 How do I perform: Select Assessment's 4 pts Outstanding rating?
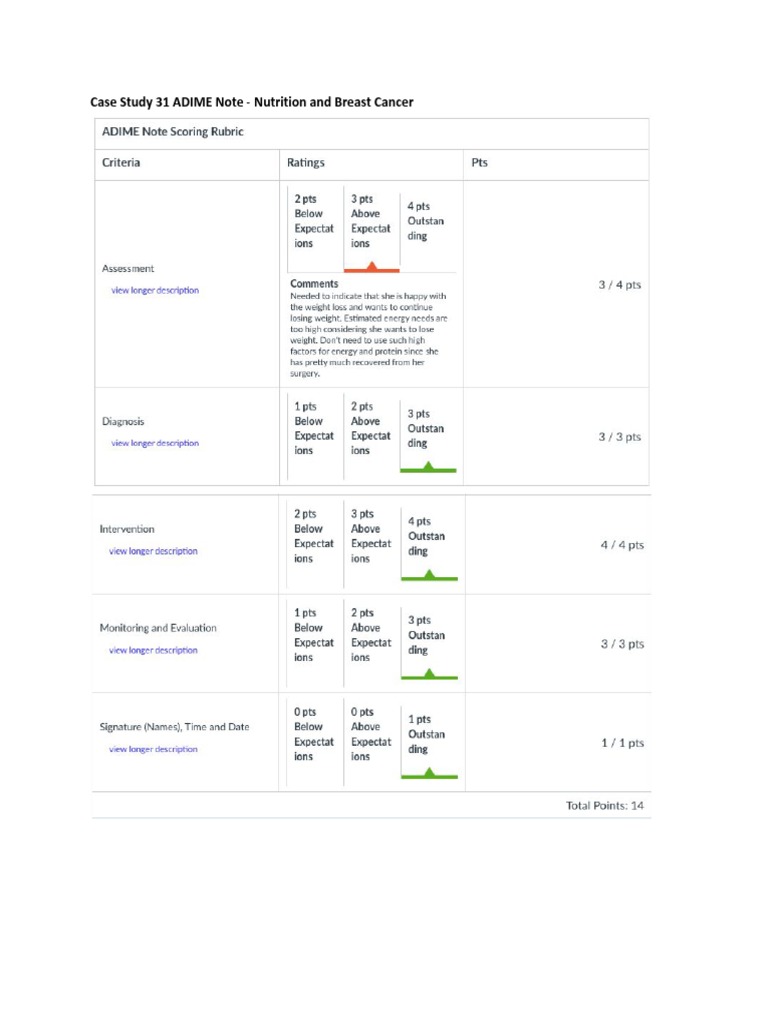click(425, 221)
